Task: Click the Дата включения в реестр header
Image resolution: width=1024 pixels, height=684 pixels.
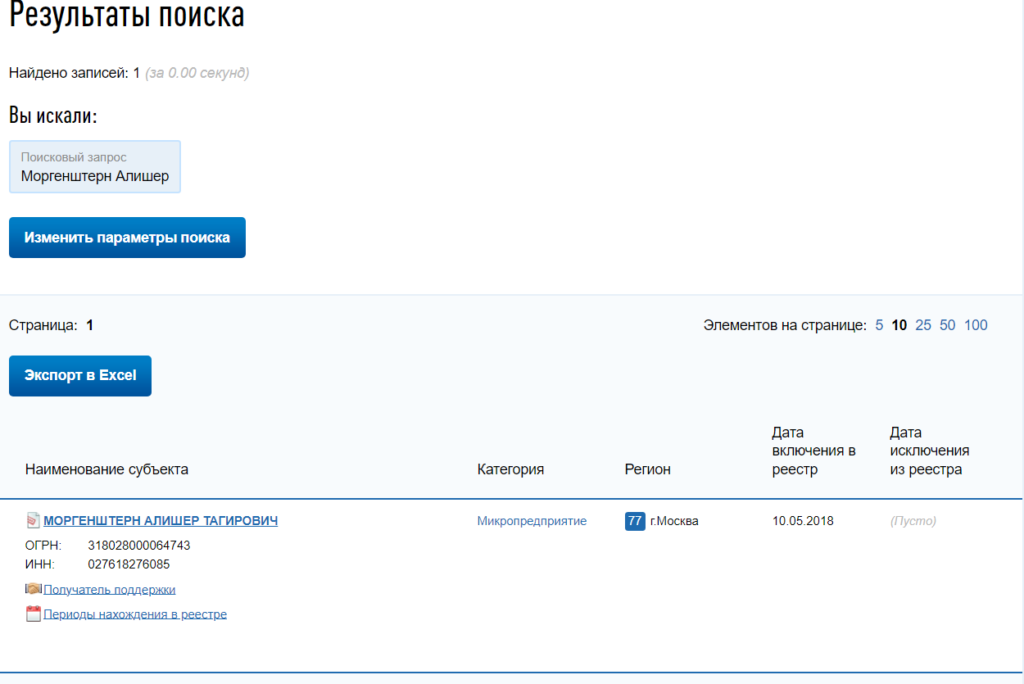Action: [x=813, y=451]
